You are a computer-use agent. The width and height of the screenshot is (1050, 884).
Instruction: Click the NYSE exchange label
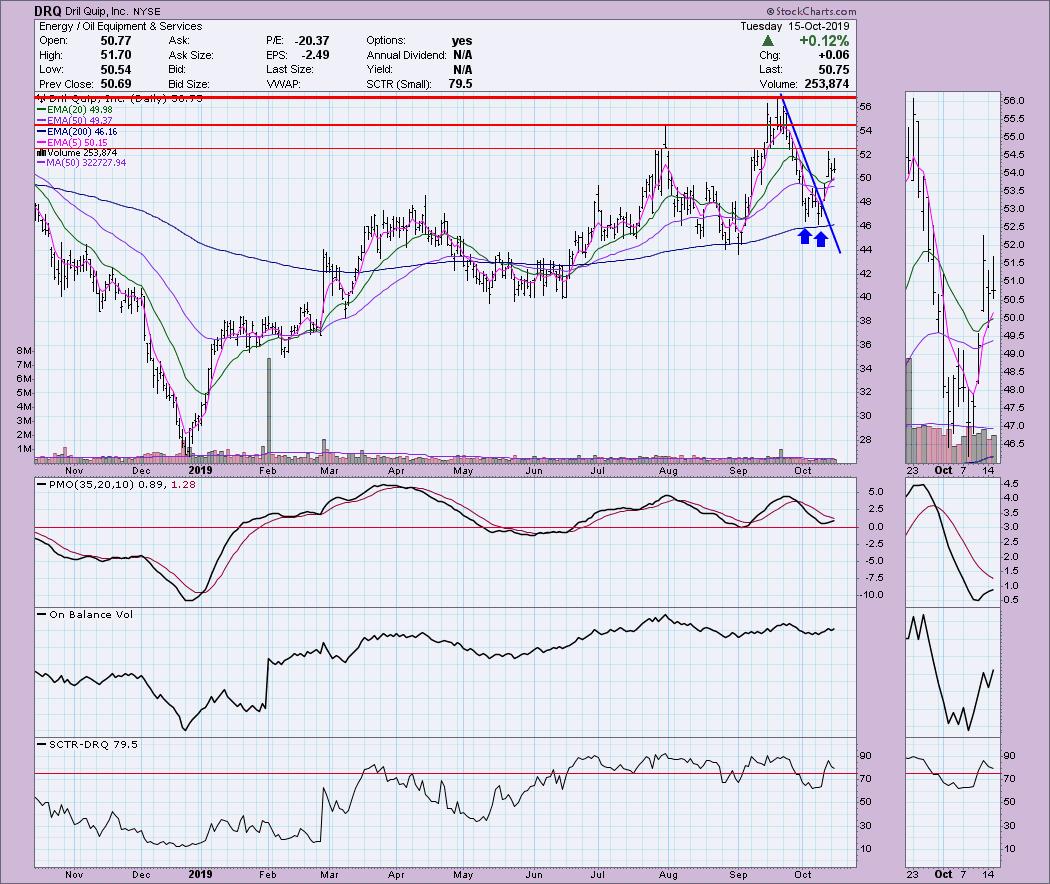(147, 11)
